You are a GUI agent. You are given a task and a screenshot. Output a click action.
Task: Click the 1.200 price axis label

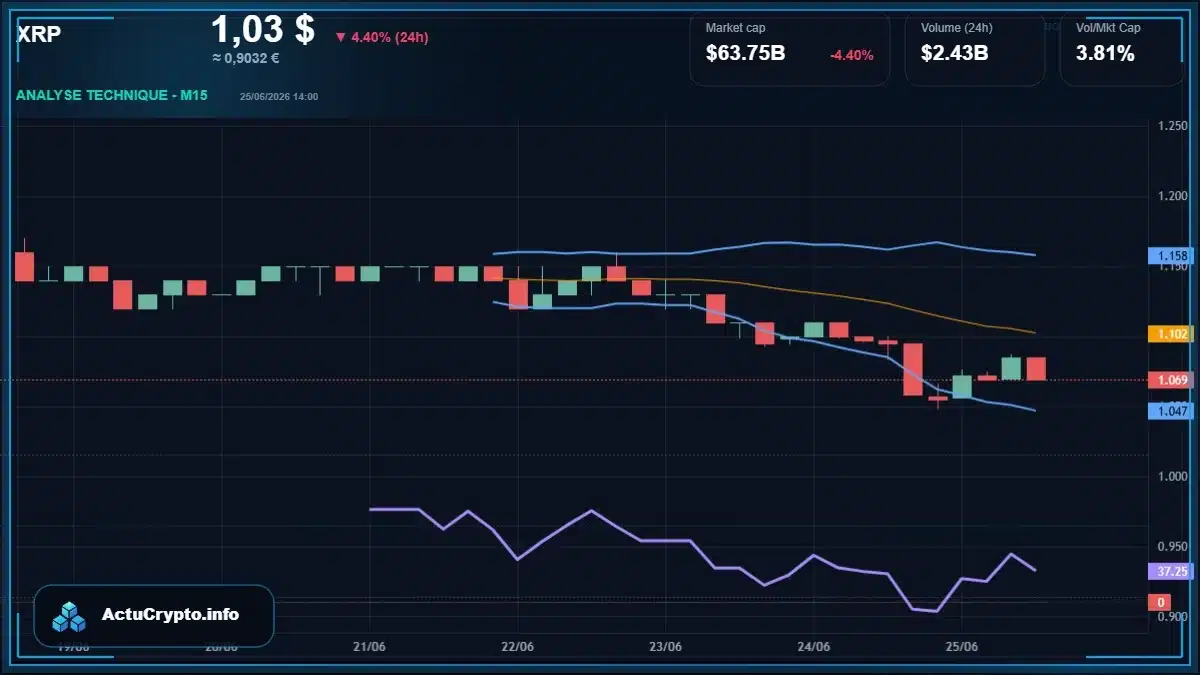tap(1171, 196)
